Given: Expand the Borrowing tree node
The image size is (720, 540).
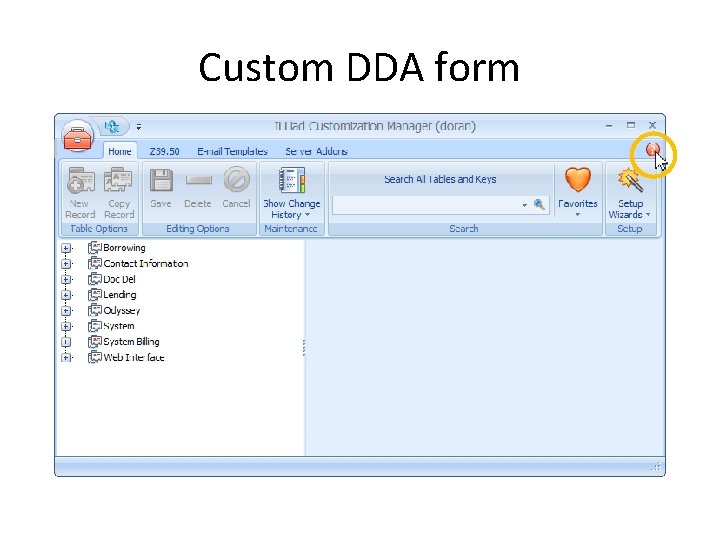Looking at the screenshot, I should point(66,248).
